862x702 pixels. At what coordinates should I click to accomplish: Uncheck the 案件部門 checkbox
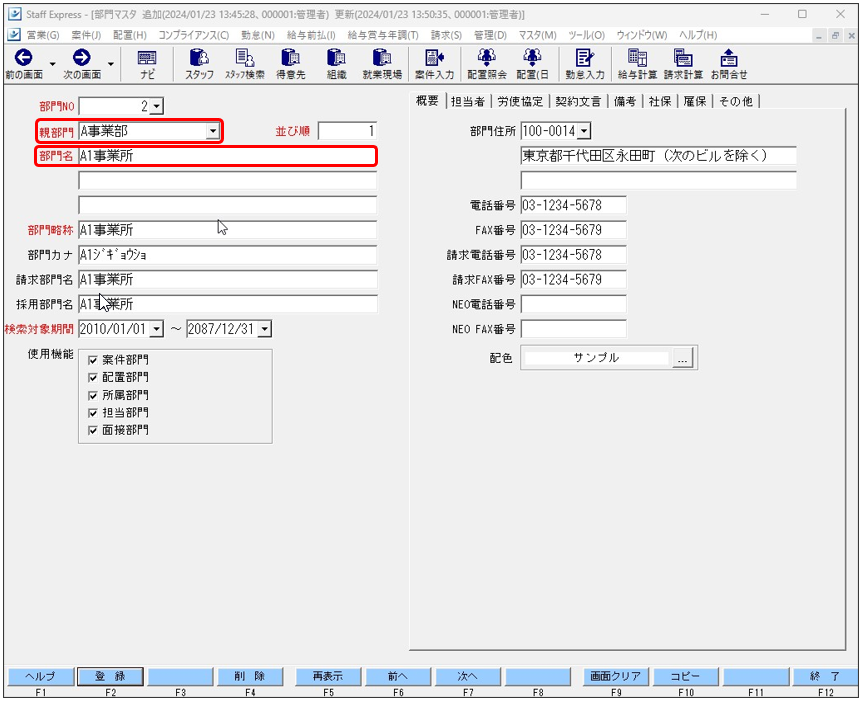click(x=93, y=360)
